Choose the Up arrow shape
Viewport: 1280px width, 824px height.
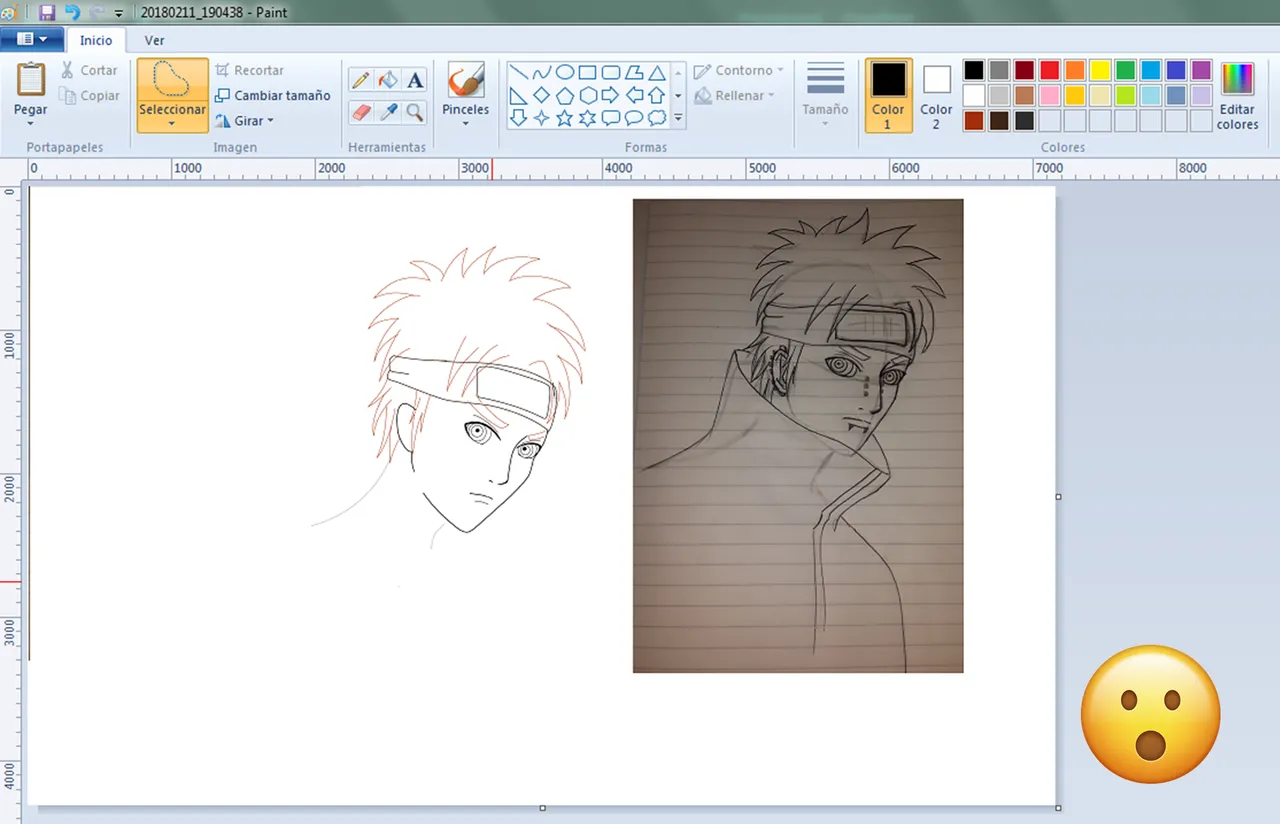click(656, 95)
